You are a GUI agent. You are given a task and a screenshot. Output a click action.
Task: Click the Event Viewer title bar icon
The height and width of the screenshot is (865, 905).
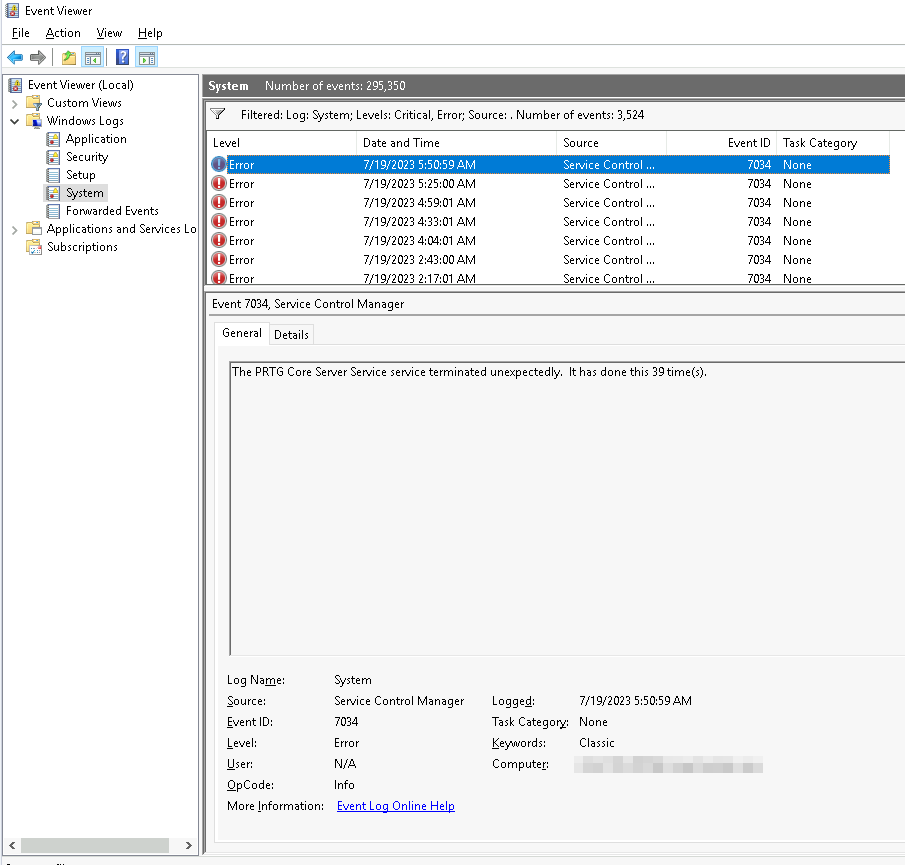point(12,10)
